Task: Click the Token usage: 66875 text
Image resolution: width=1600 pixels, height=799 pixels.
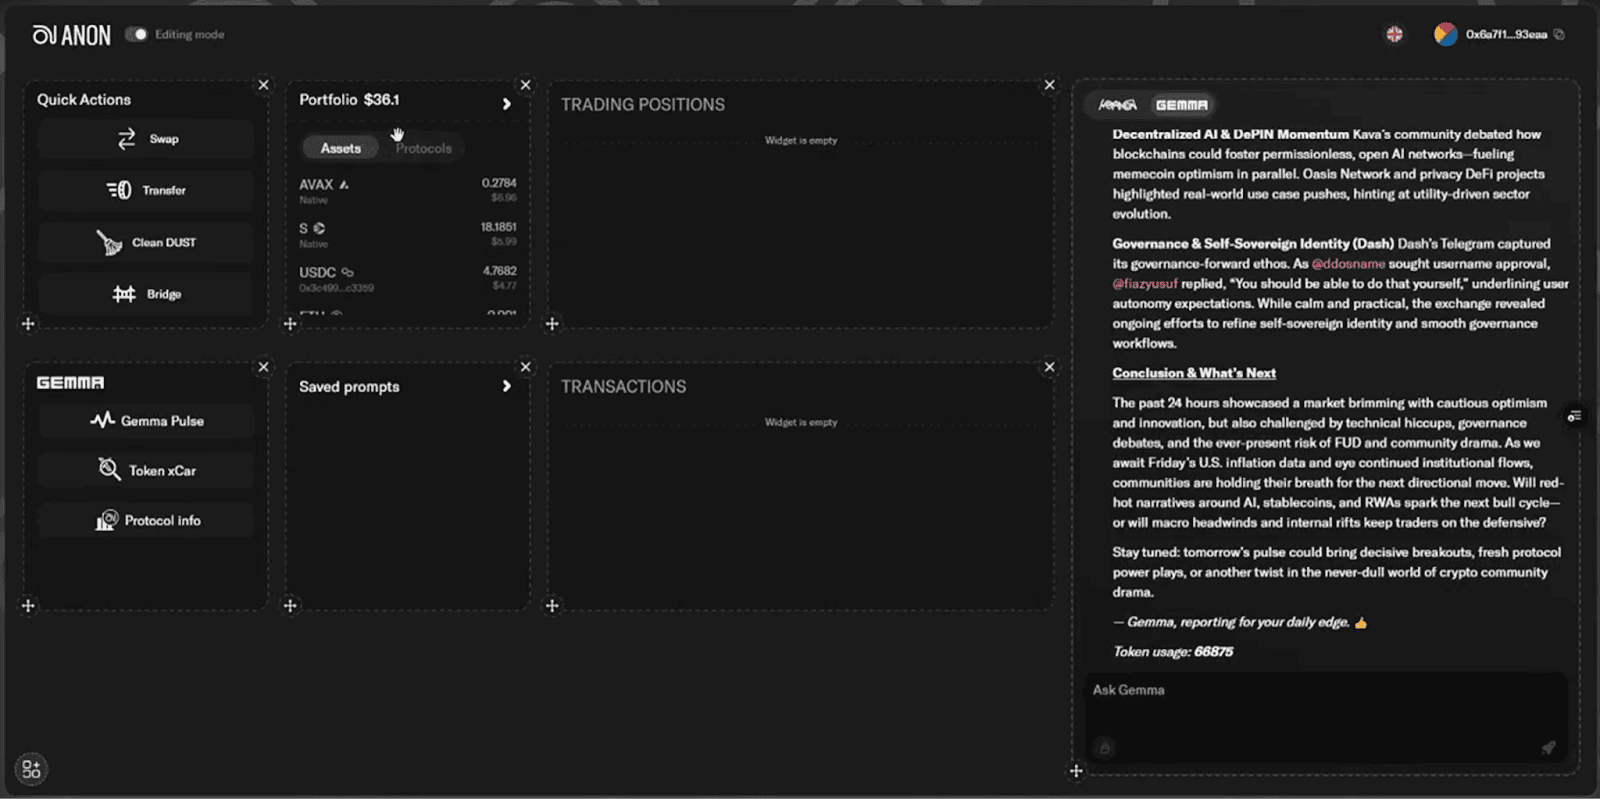Action: (1173, 652)
